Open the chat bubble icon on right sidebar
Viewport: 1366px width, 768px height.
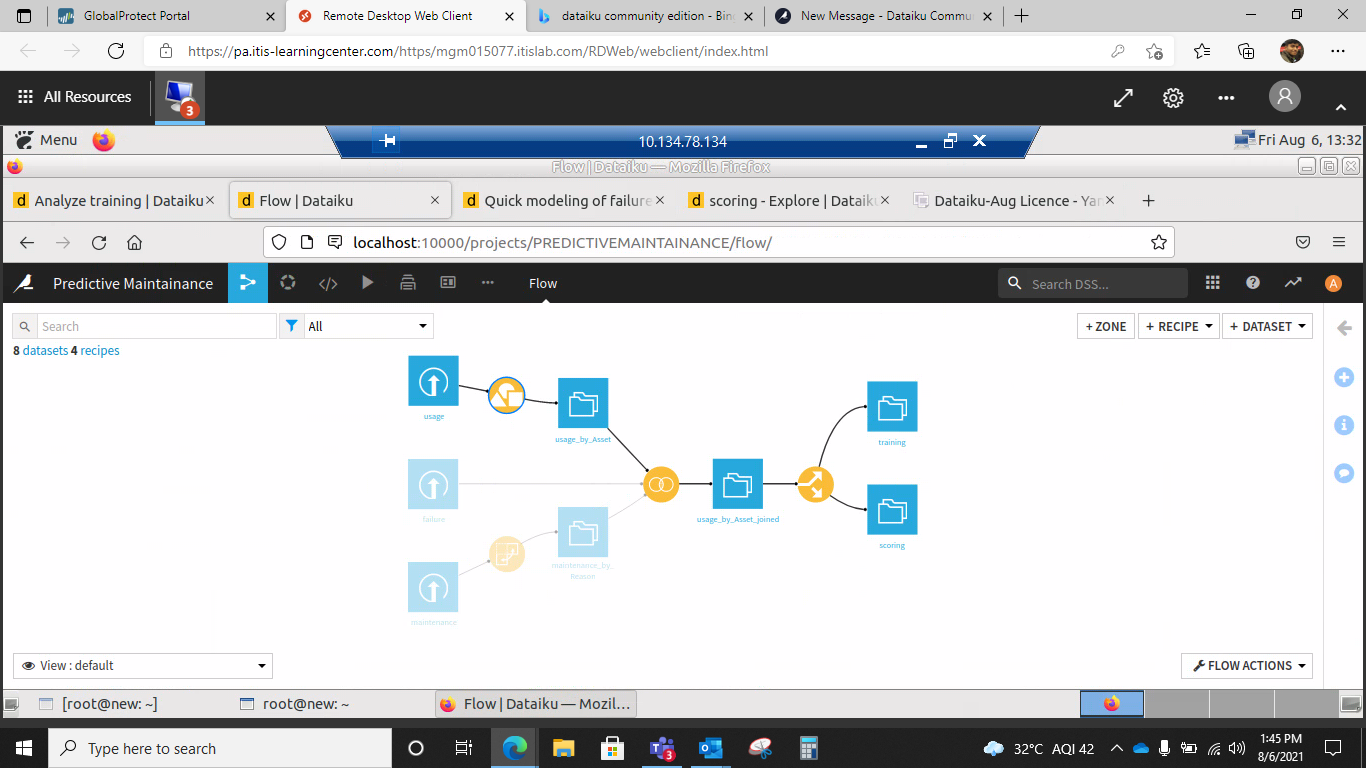click(1343, 473)
